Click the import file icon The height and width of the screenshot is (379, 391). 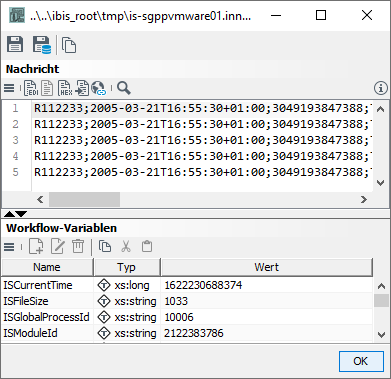click(x=82, y=88)
